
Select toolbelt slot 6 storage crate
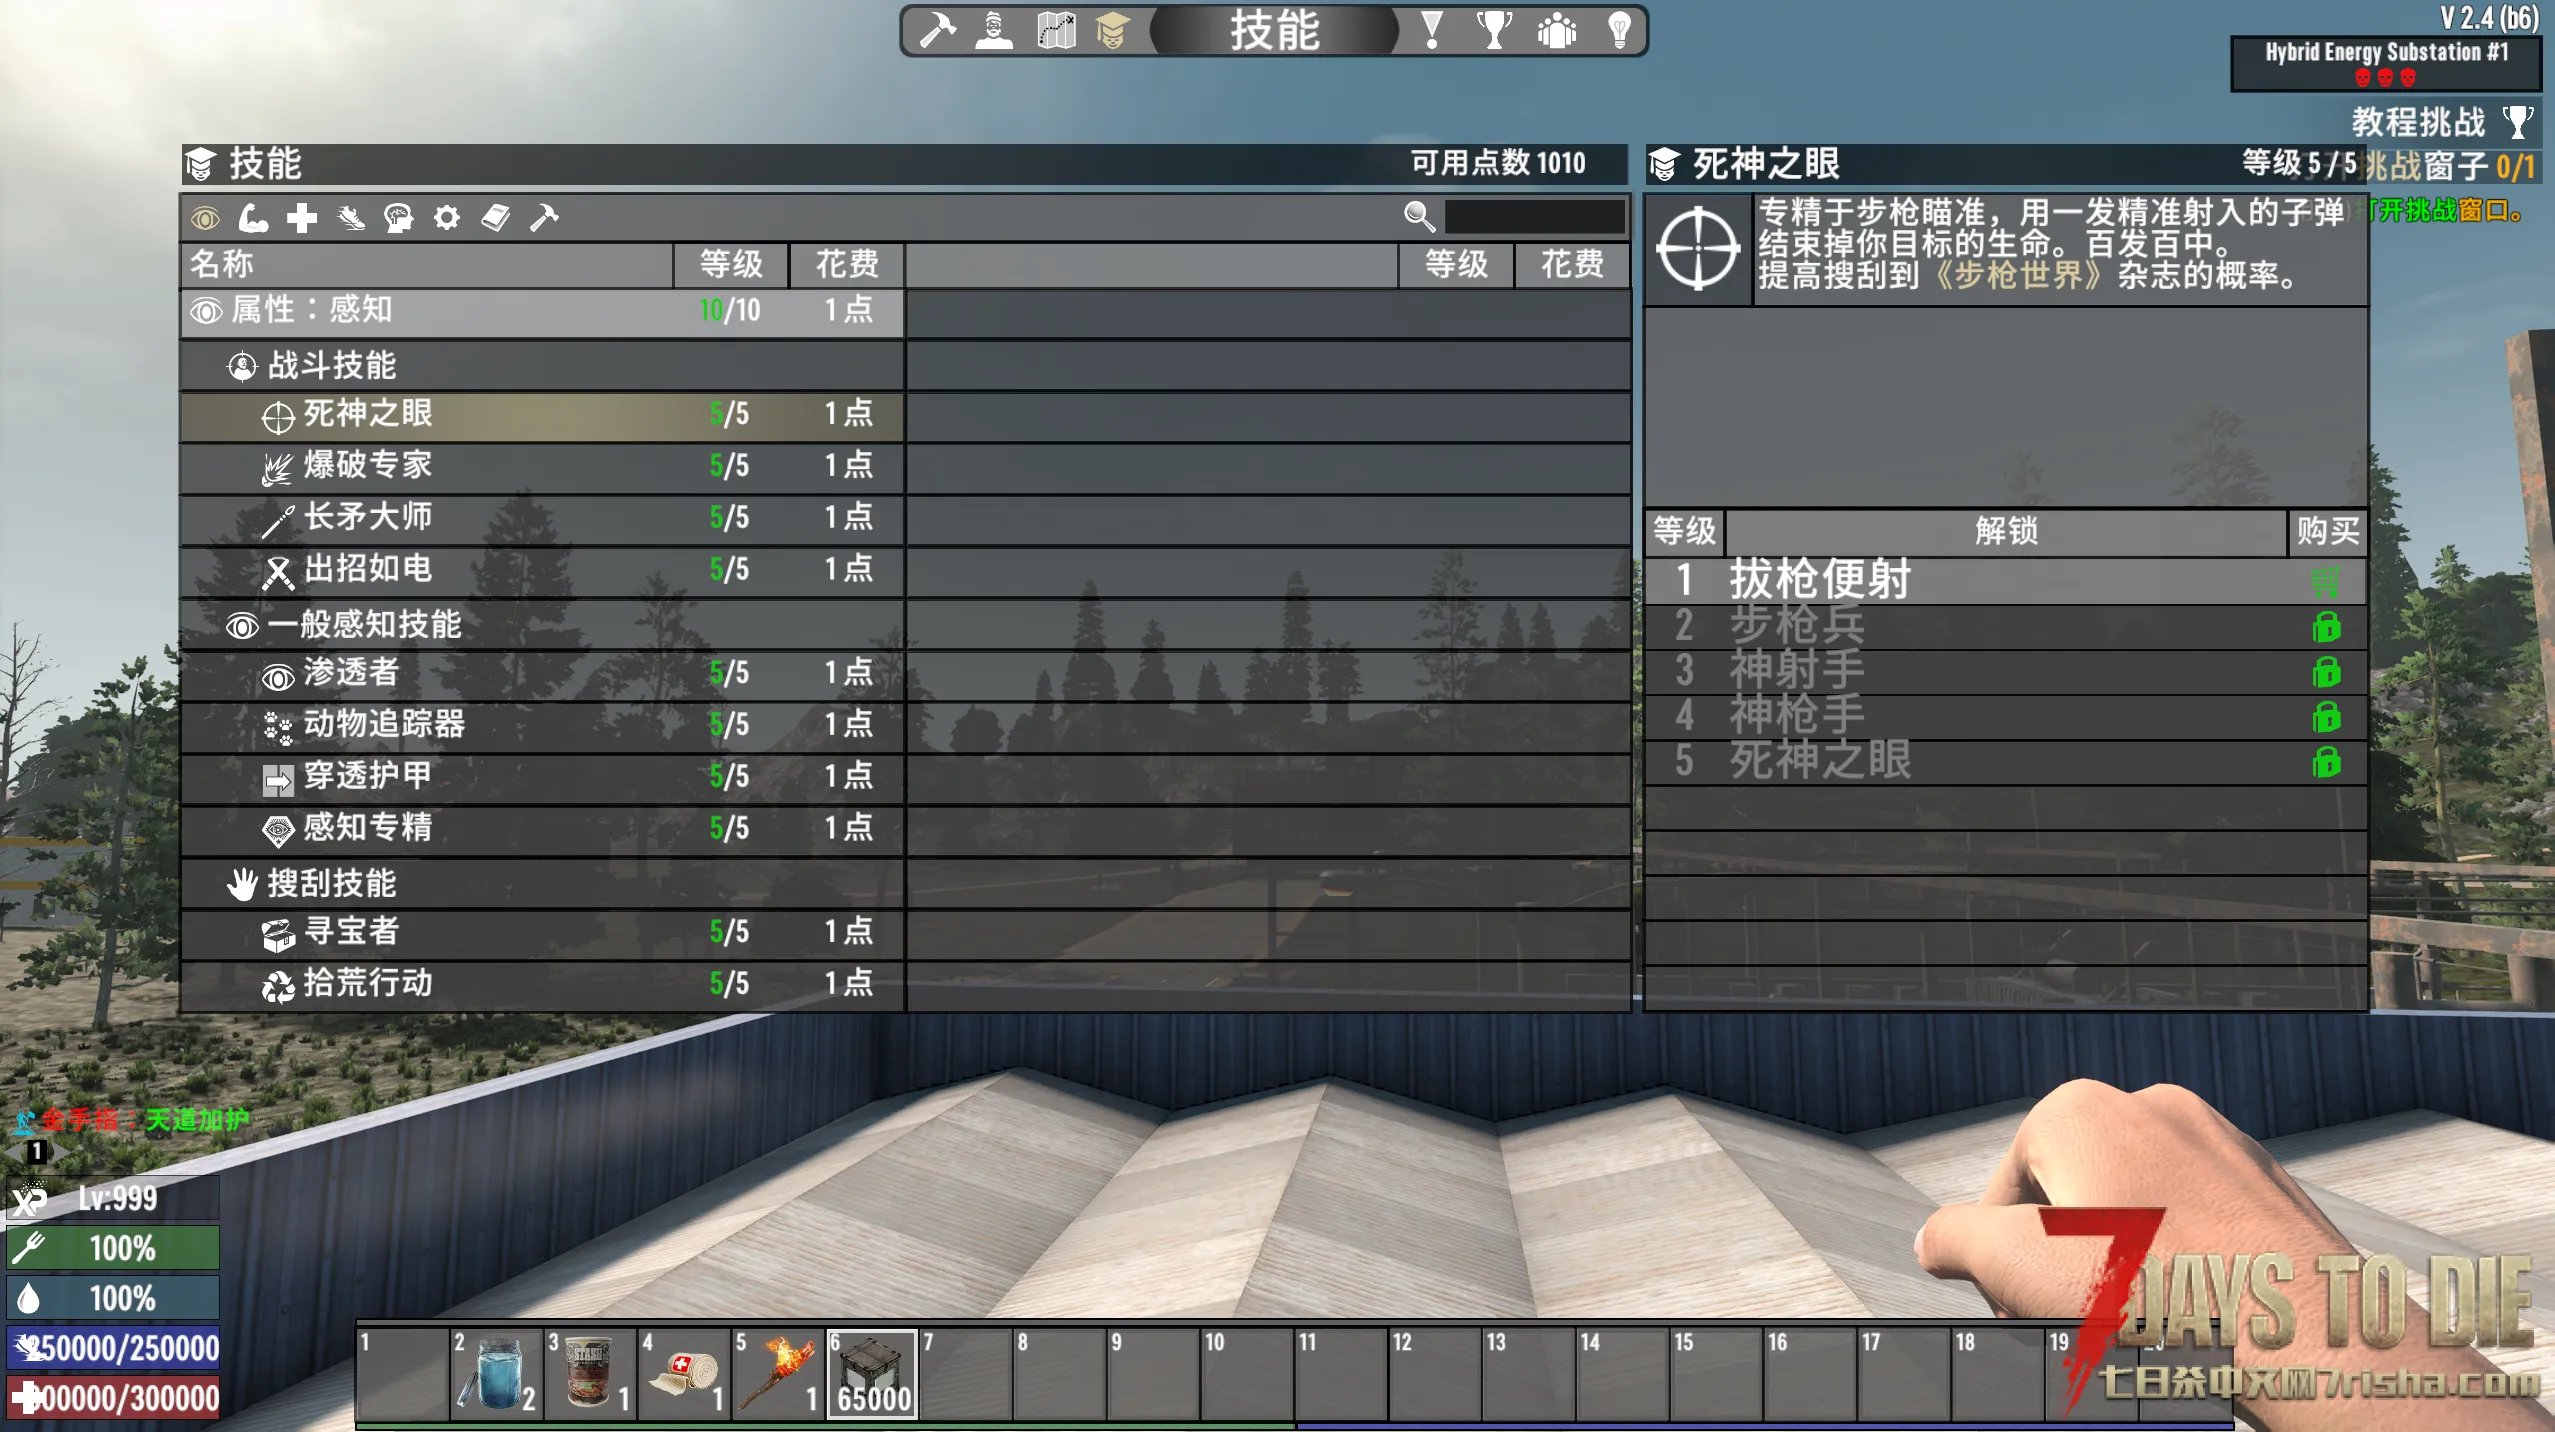[x=871, y=1374]
